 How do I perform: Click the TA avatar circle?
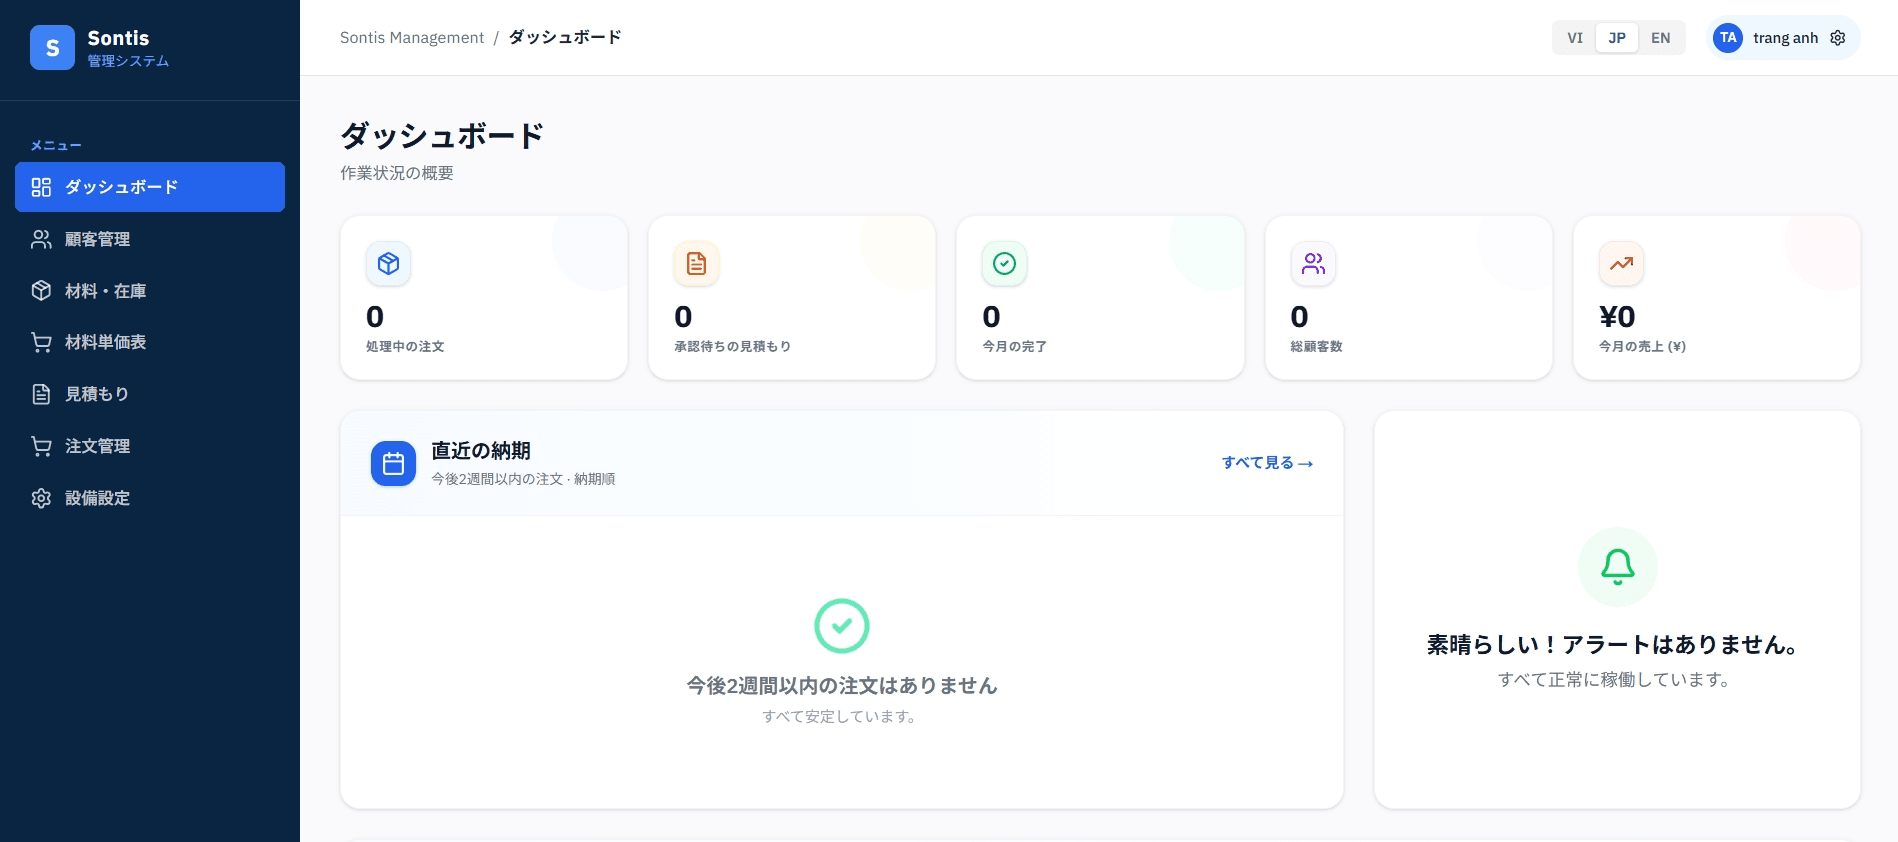1728,38
